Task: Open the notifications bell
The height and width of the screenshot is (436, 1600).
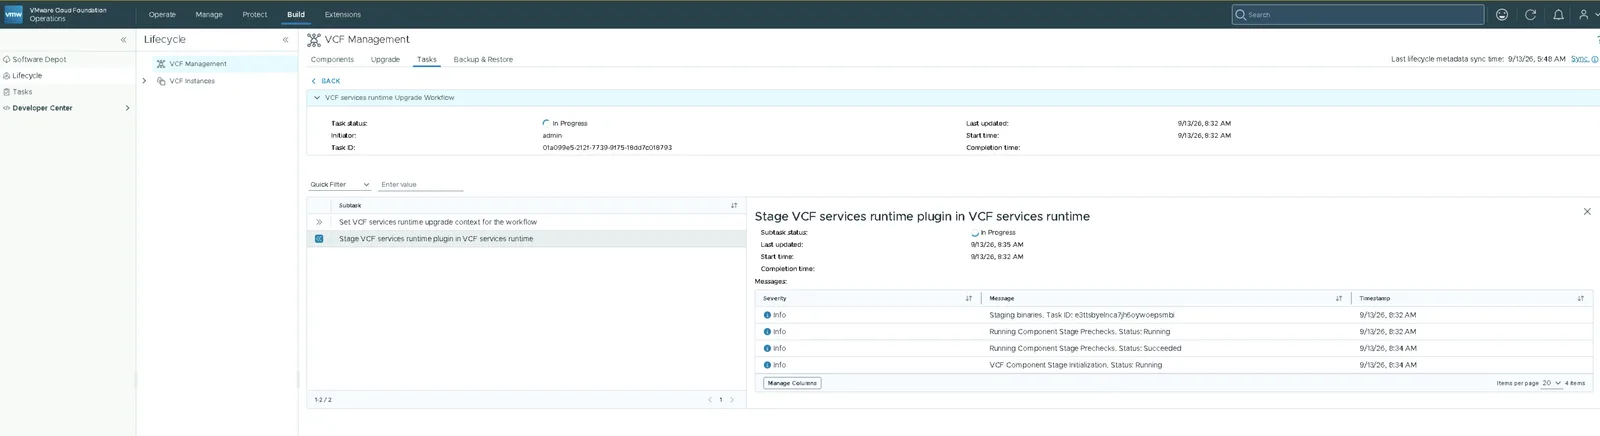Action: (1558, 15)
